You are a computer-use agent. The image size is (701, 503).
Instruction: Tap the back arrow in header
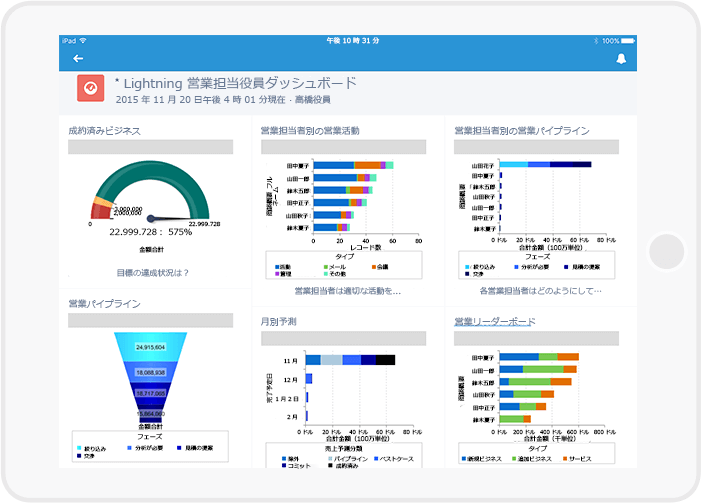[78, 59]
